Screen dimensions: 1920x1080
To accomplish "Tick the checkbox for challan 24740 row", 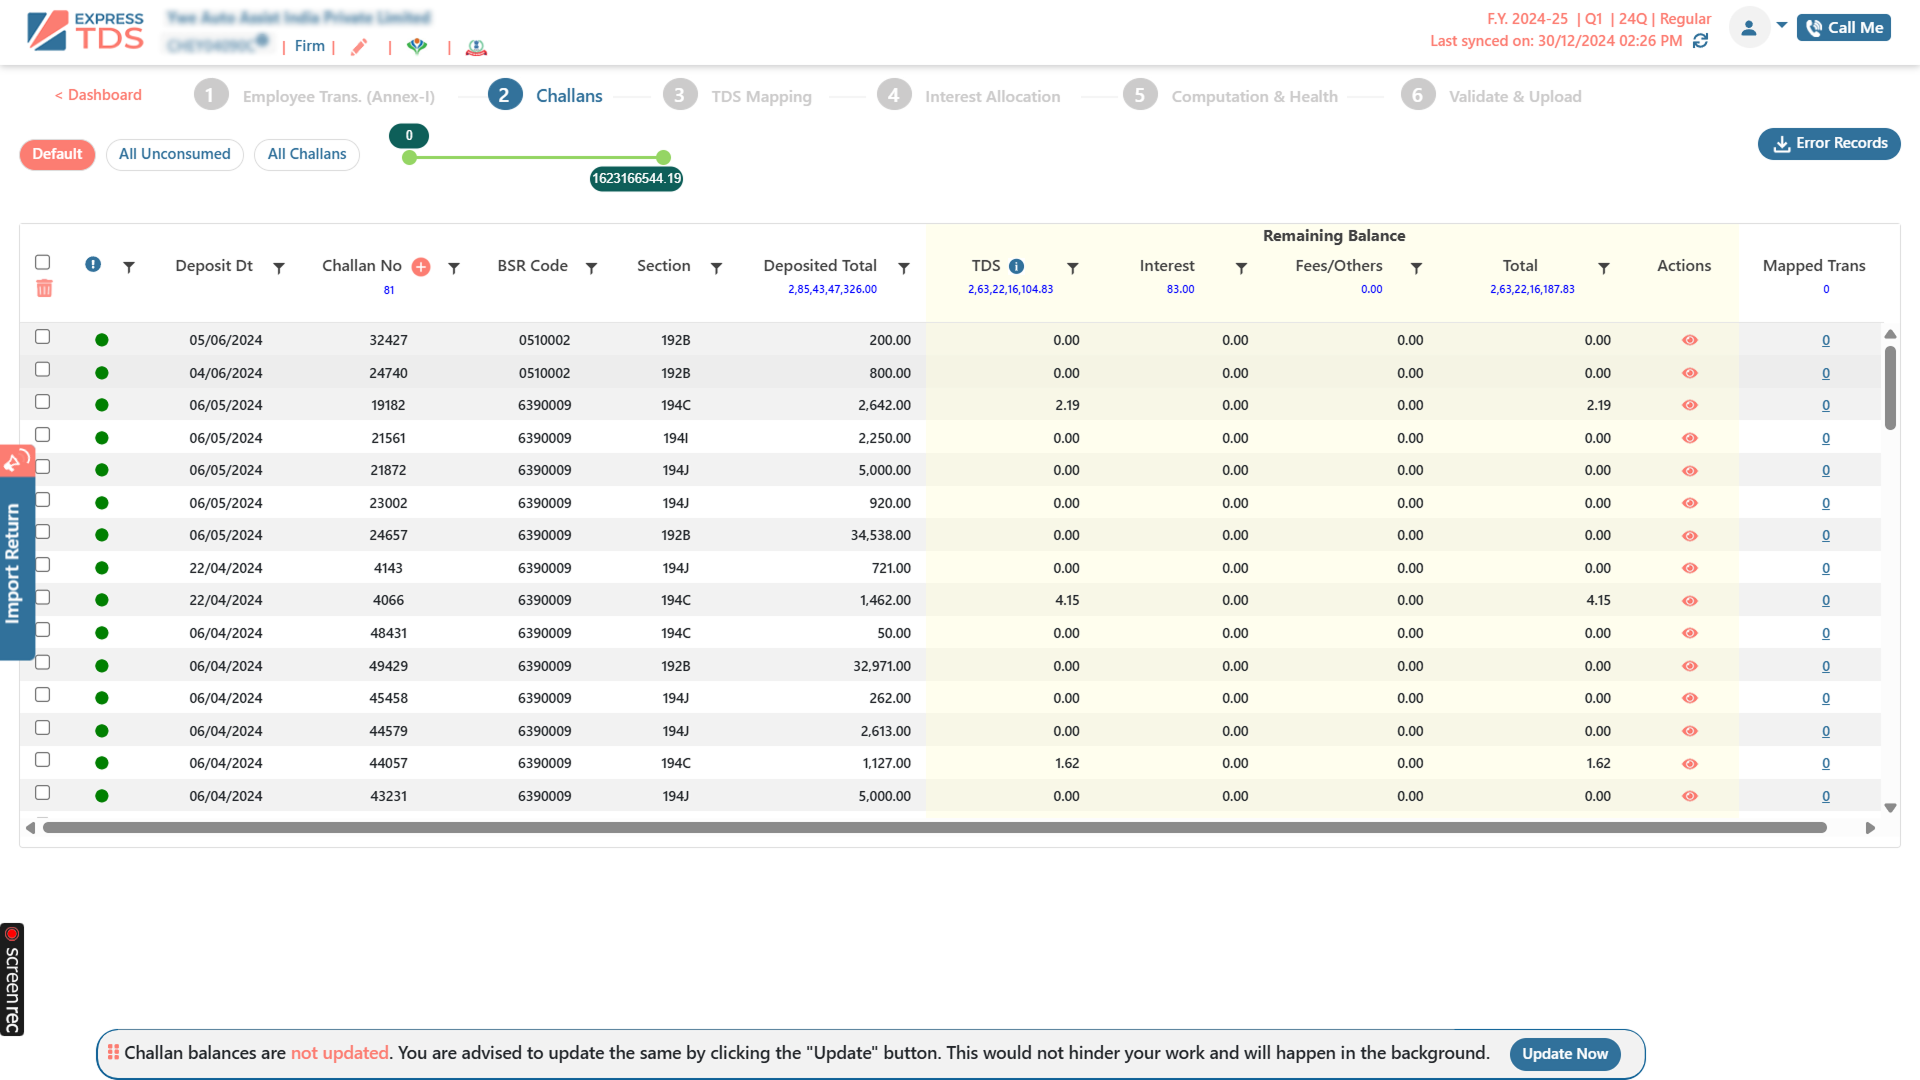I will click(42, 370).
